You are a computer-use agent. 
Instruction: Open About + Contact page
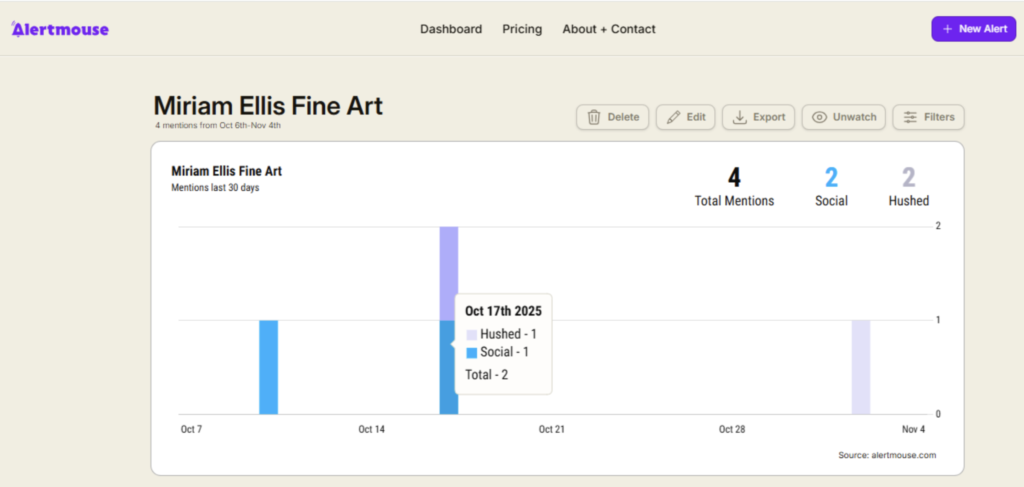coord(609,29)
